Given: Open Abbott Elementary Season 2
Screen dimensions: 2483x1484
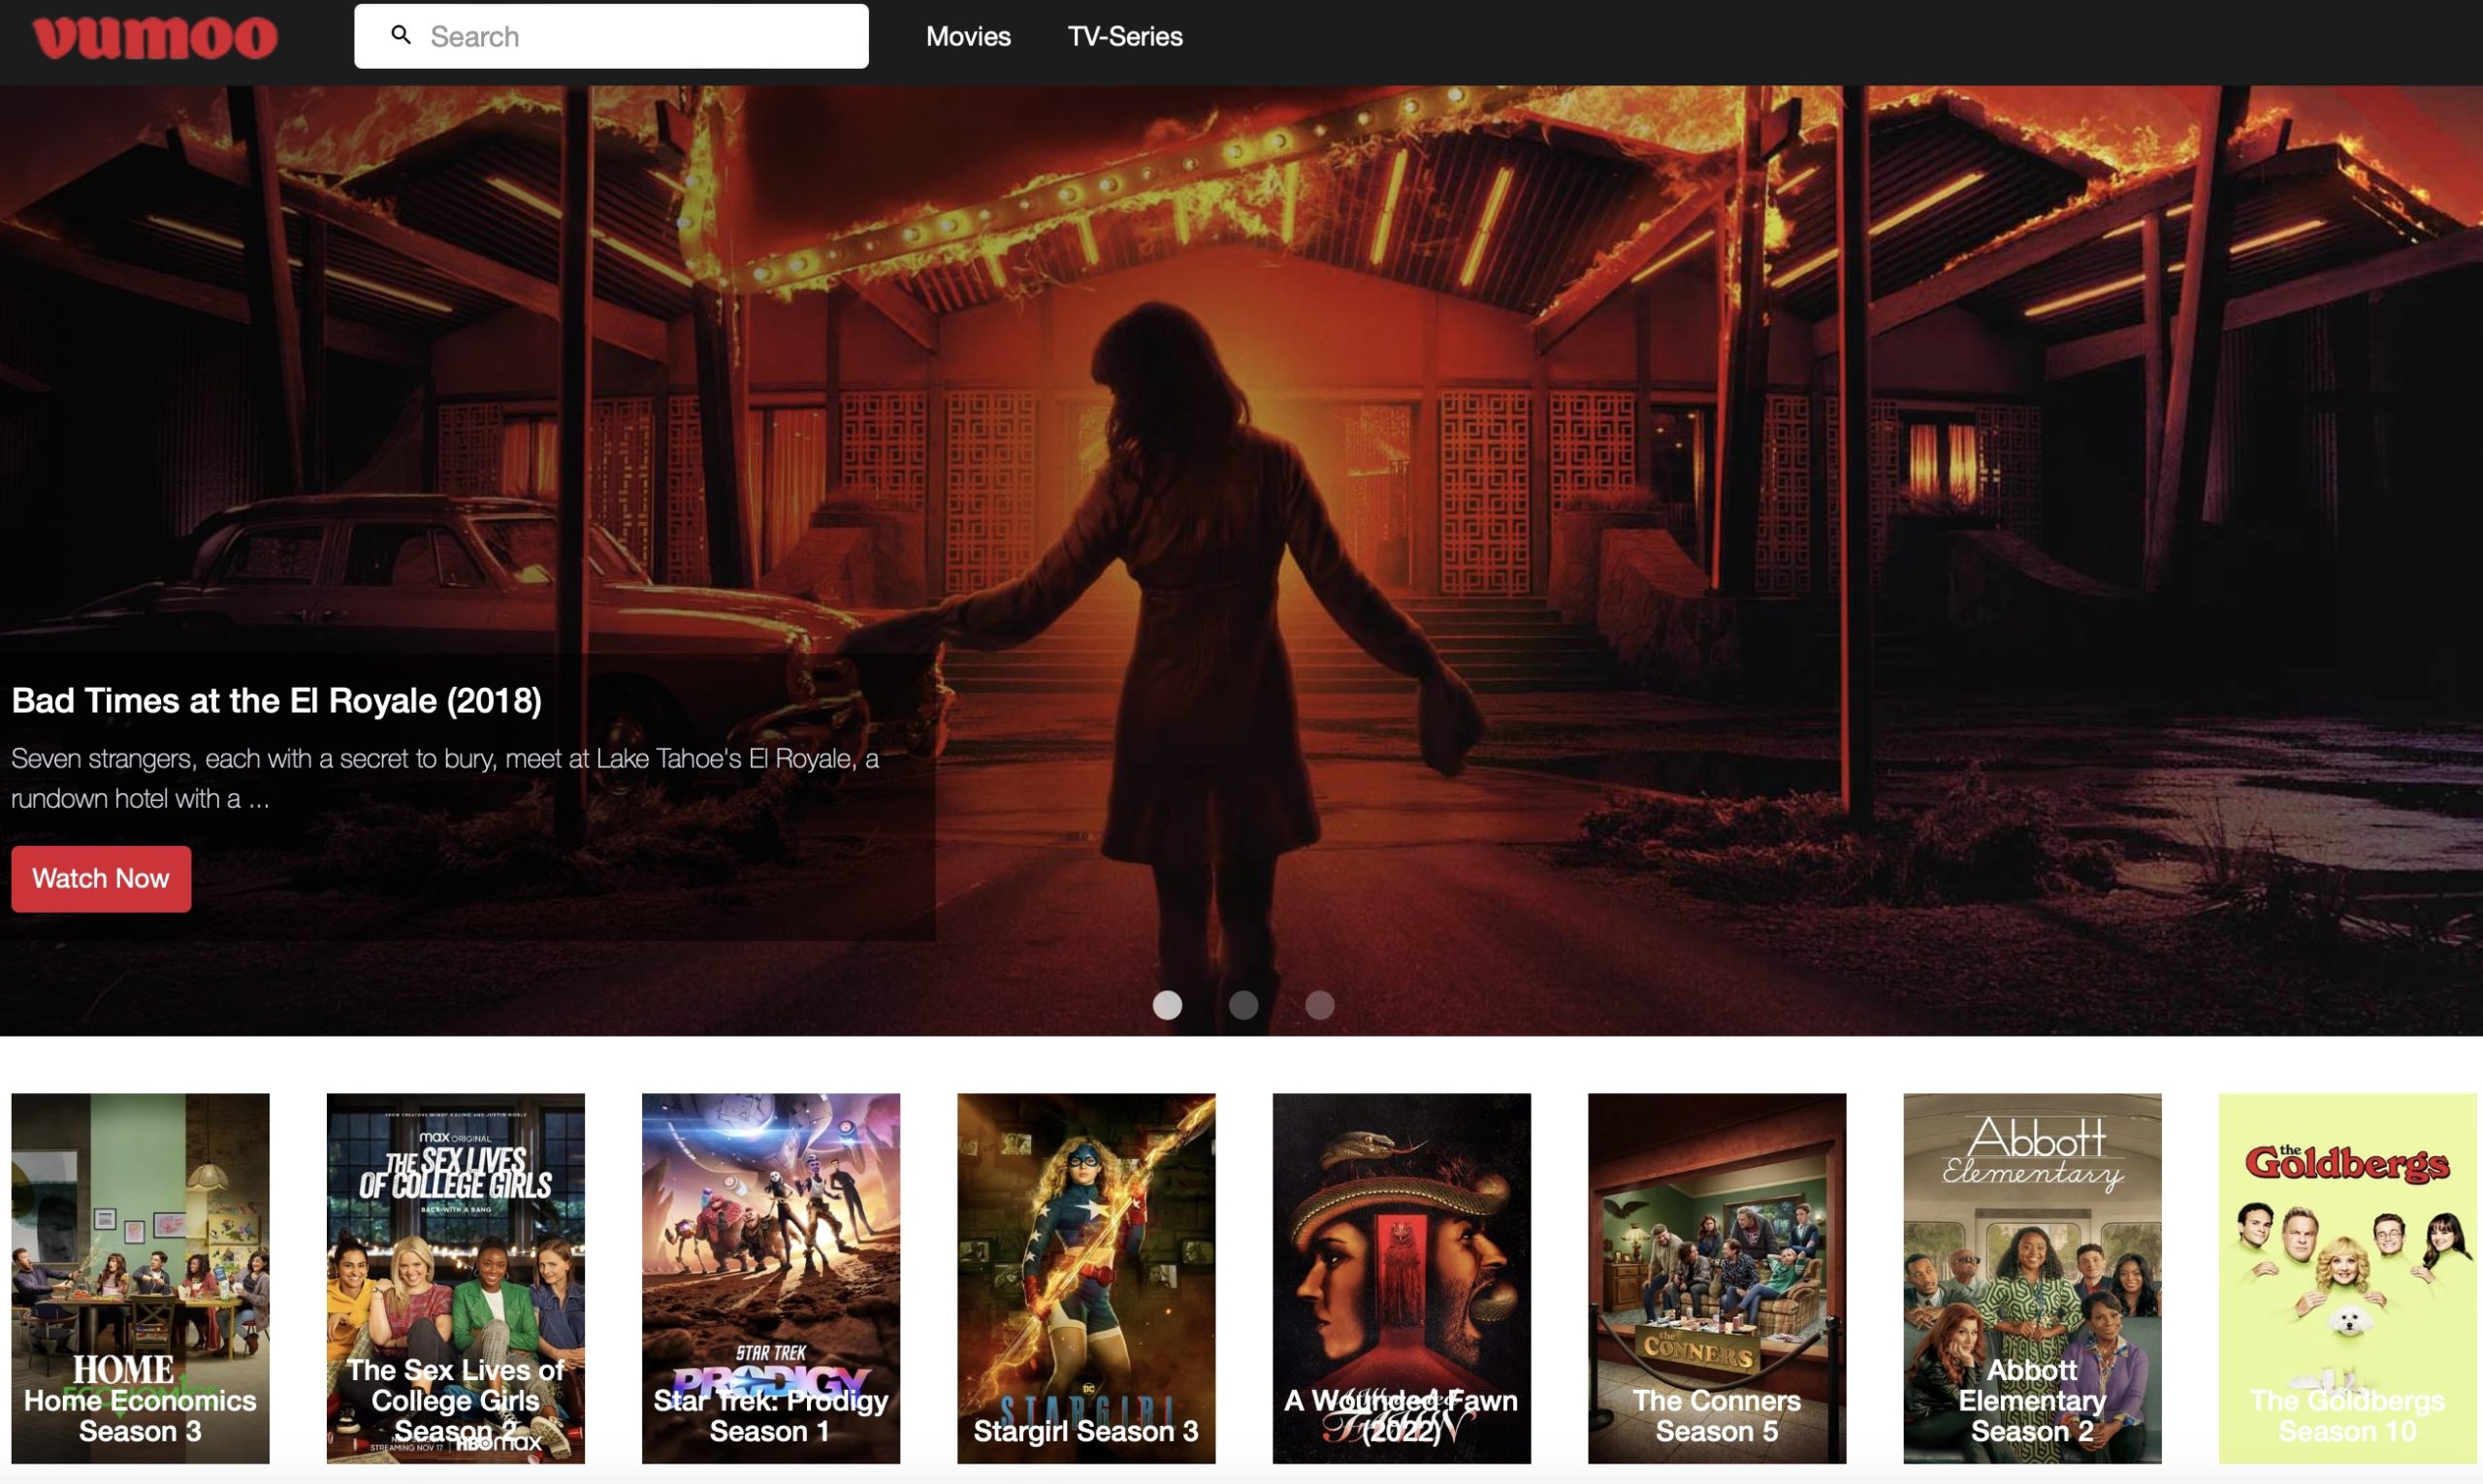Looking at the screenshot, I should [x=2032, y=1280].
